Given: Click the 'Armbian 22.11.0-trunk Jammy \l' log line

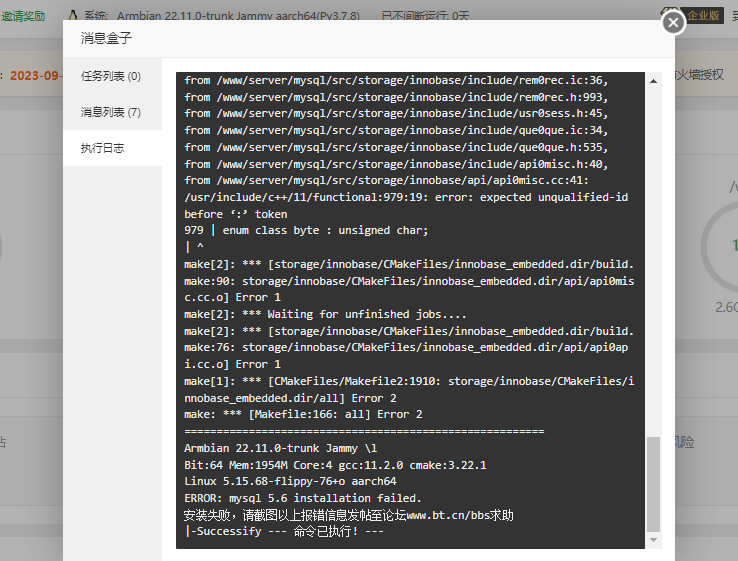Looking at the screenshot, I should click(281, 448).
